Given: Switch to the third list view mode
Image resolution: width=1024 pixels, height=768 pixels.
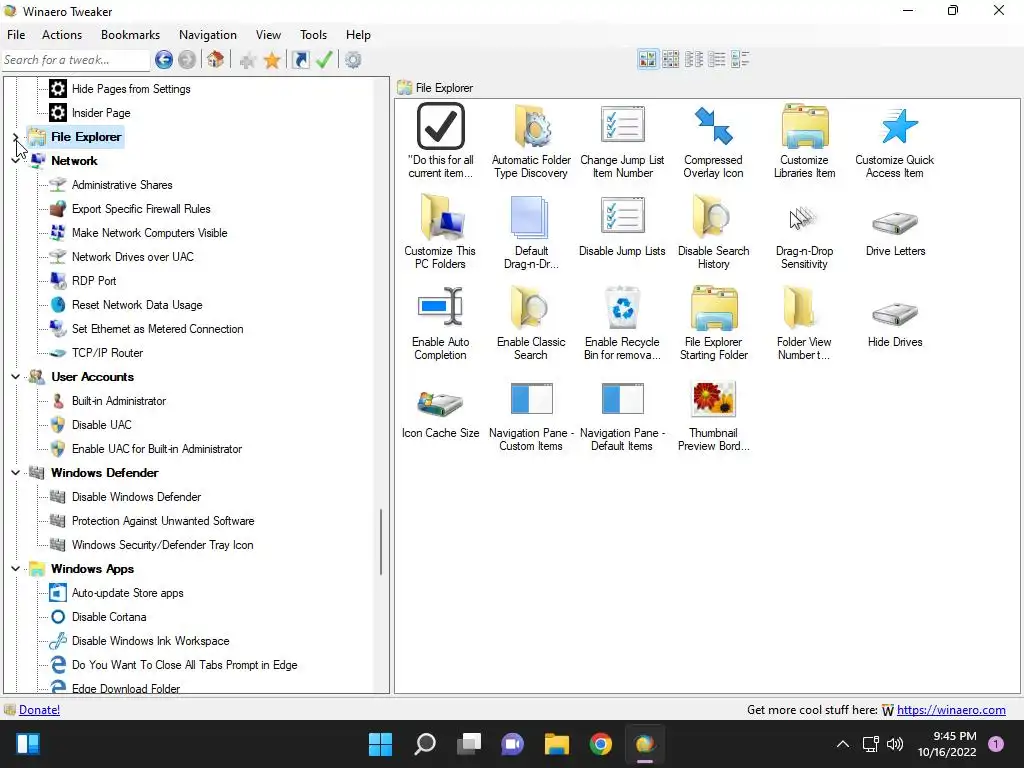Looking at the screenshot, I should (694, 59).
